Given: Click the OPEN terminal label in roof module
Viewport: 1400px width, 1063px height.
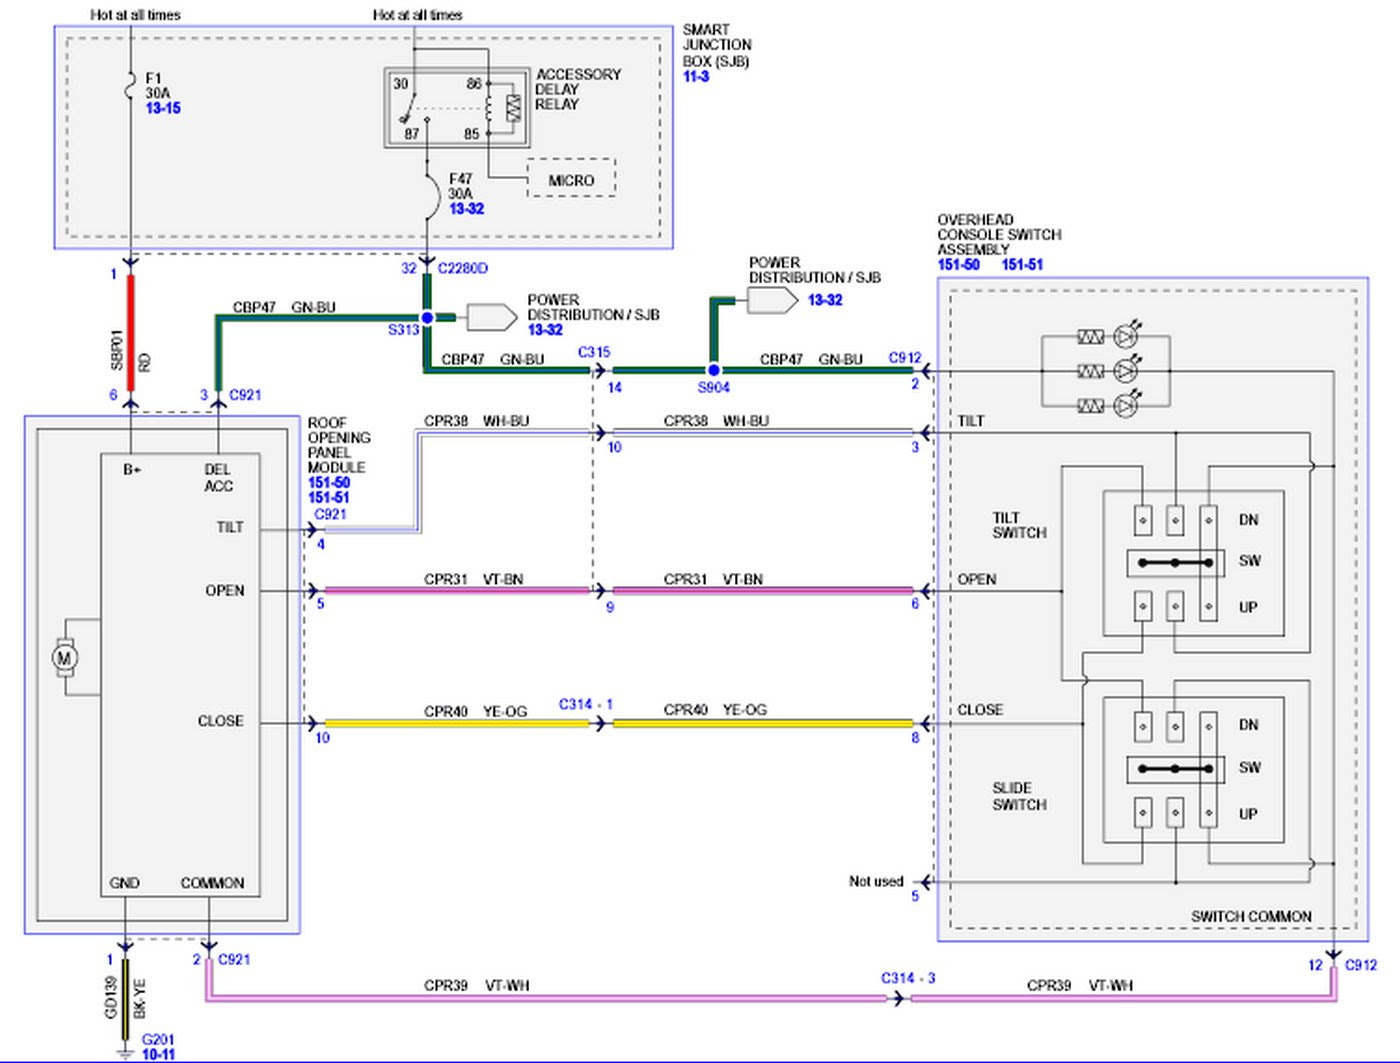Looking at the screenshot, I should 224,591.
